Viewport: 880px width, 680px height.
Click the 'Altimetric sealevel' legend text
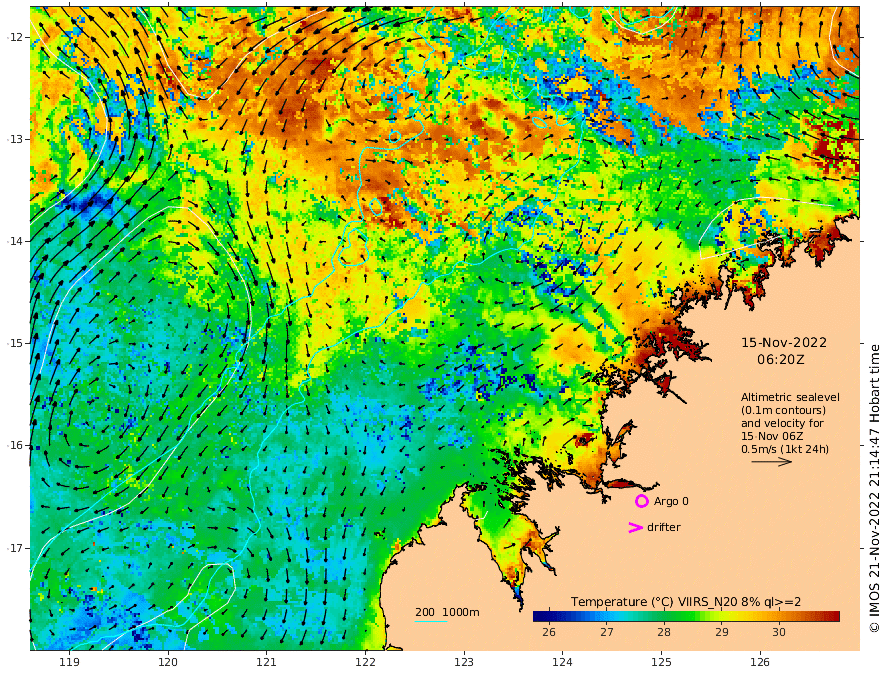click(x=790, y=397)
